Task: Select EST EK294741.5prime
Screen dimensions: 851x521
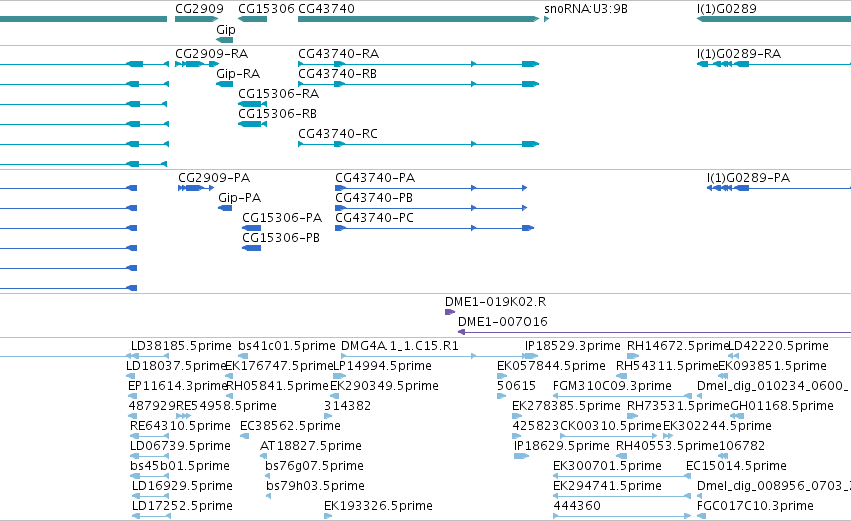Action: click(x=607, y=487)
